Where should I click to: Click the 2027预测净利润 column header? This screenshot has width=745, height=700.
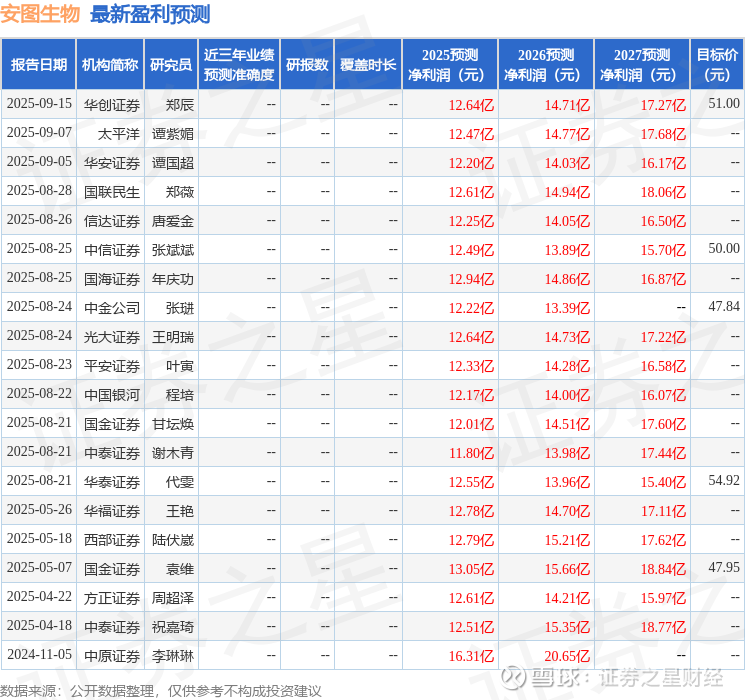click(x=642, y=65)
